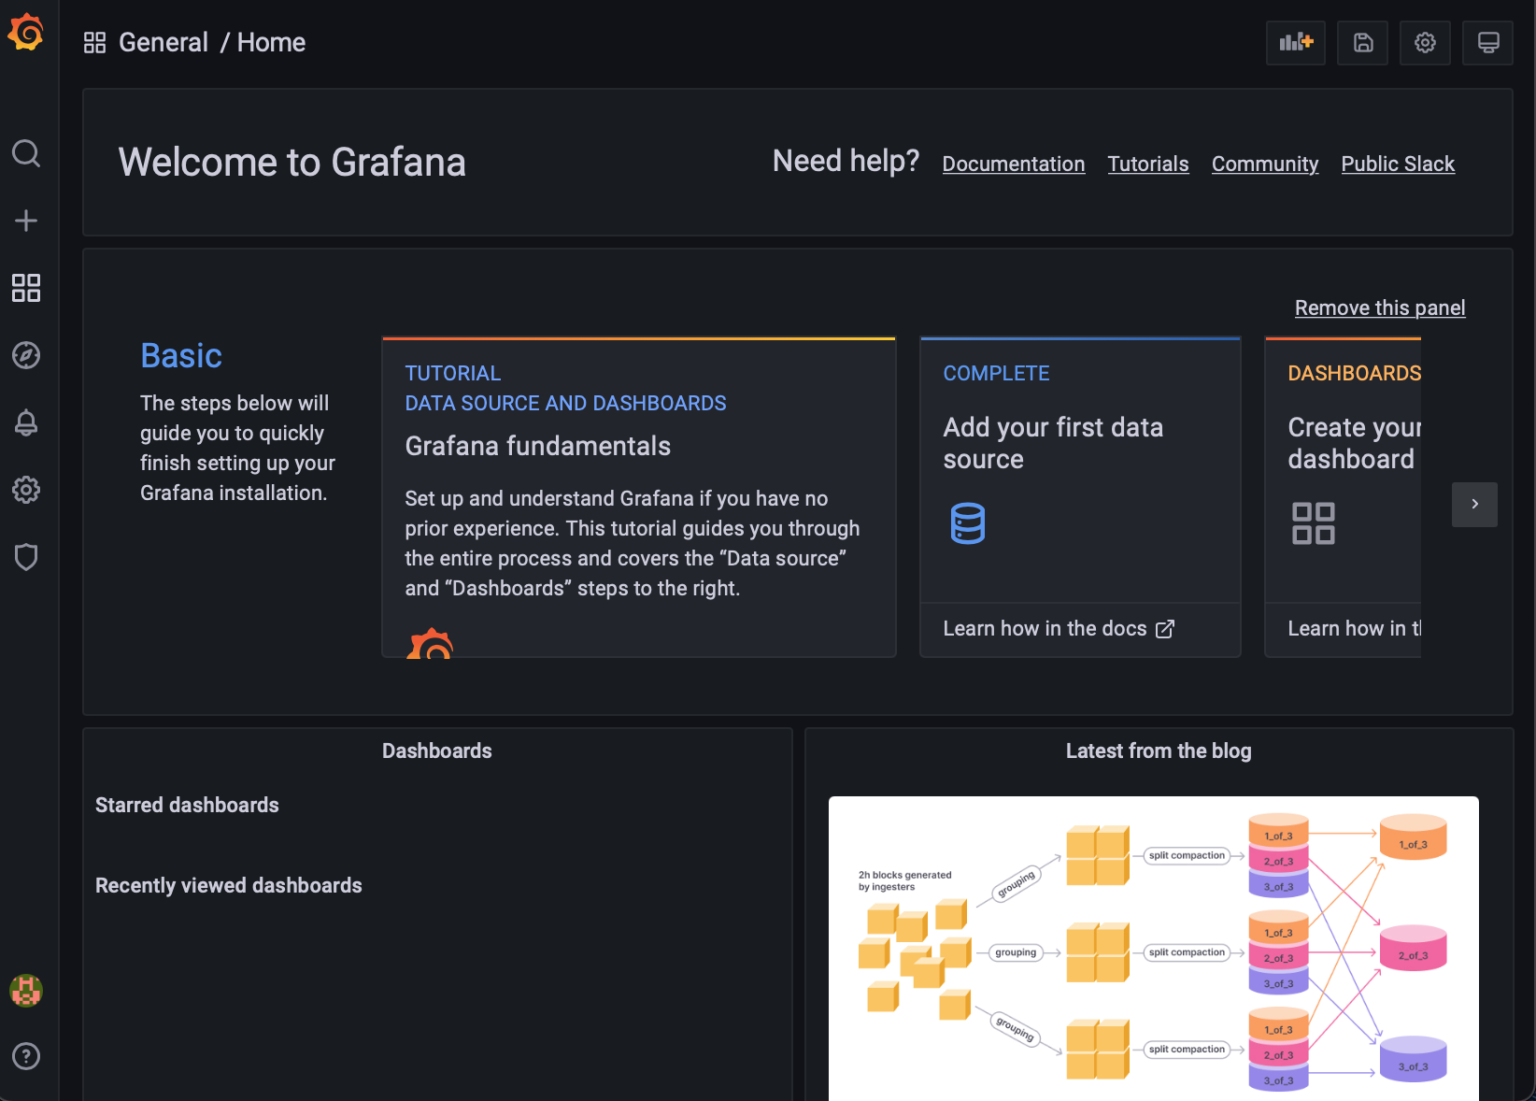Open Server Admin shield icon
The image size is (1536, 1101).
pos(26,557)
